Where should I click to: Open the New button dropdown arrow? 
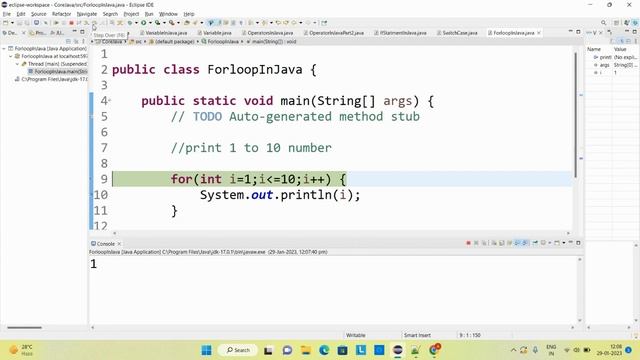coord(12,23)
